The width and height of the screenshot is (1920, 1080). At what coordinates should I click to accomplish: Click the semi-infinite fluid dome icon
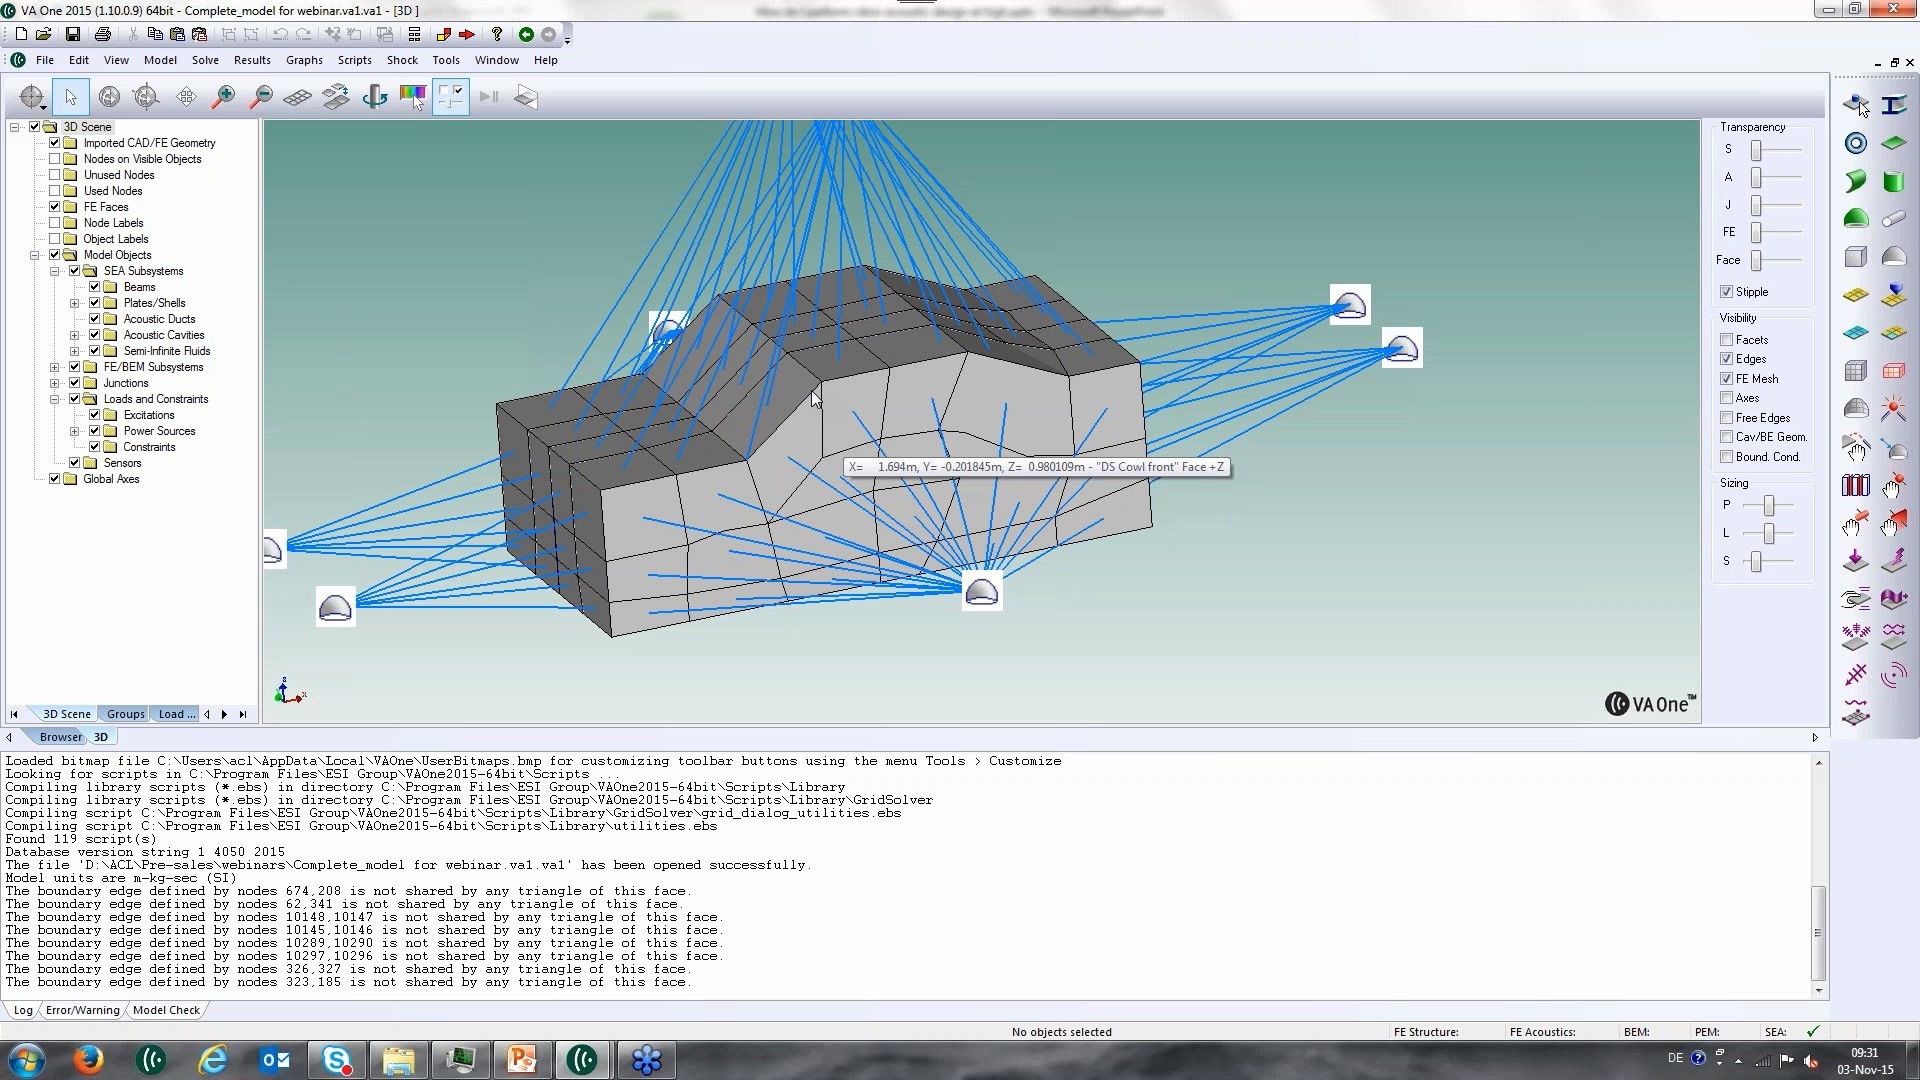click(1893, 257)
